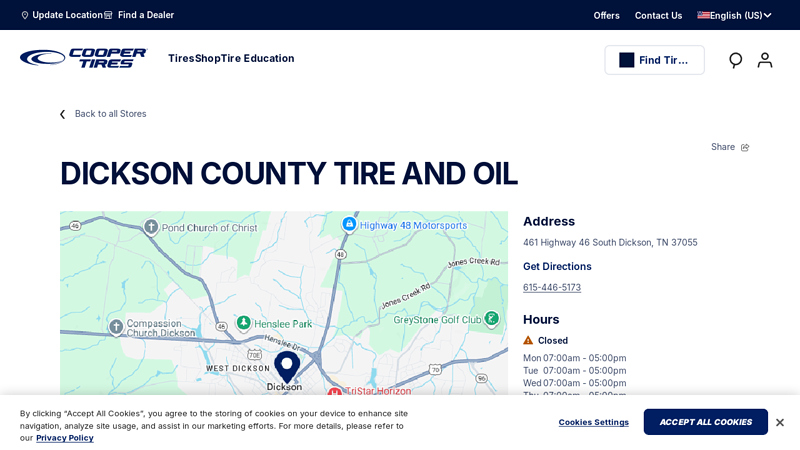This screenshot has height=450, width=800.
Task: Go Back to all Stores
Action: click(110, 114)
